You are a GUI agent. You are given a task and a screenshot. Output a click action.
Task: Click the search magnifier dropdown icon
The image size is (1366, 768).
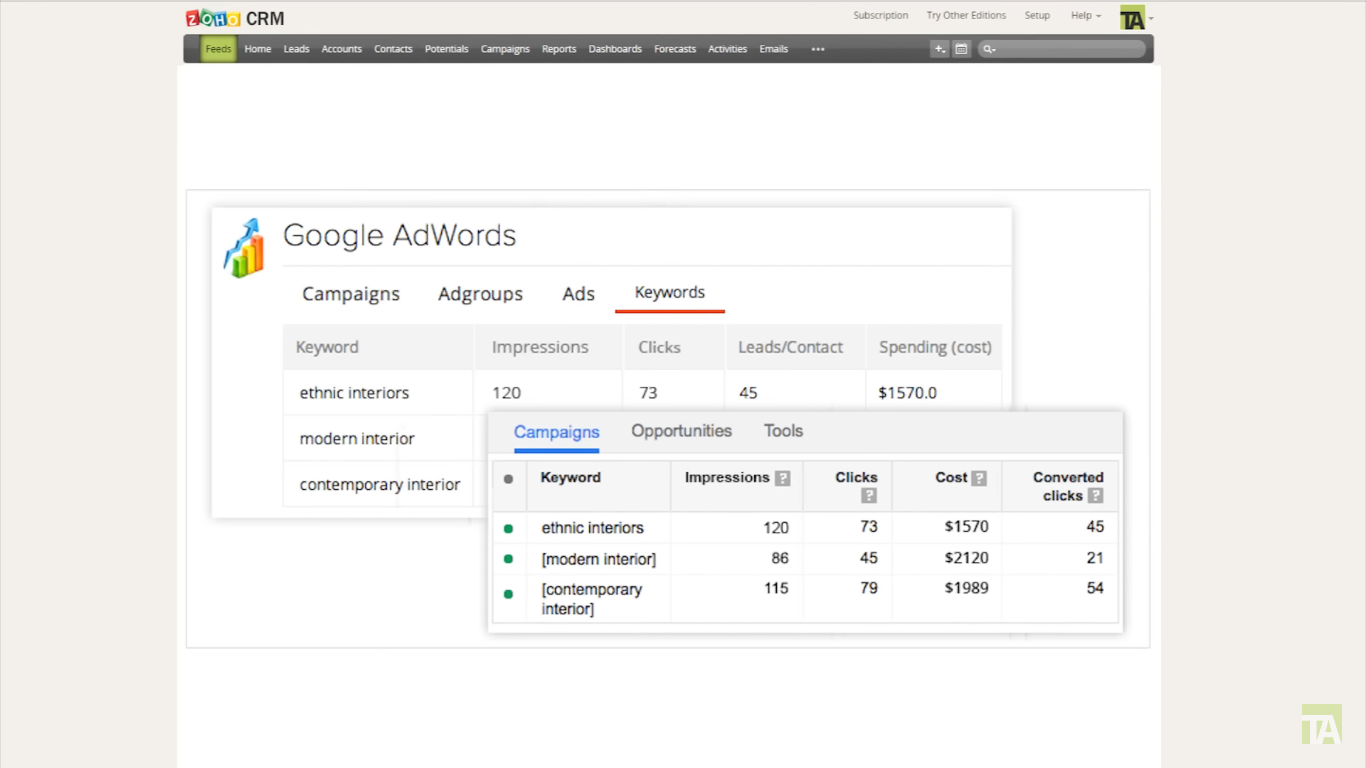click(x=989, y=49)
